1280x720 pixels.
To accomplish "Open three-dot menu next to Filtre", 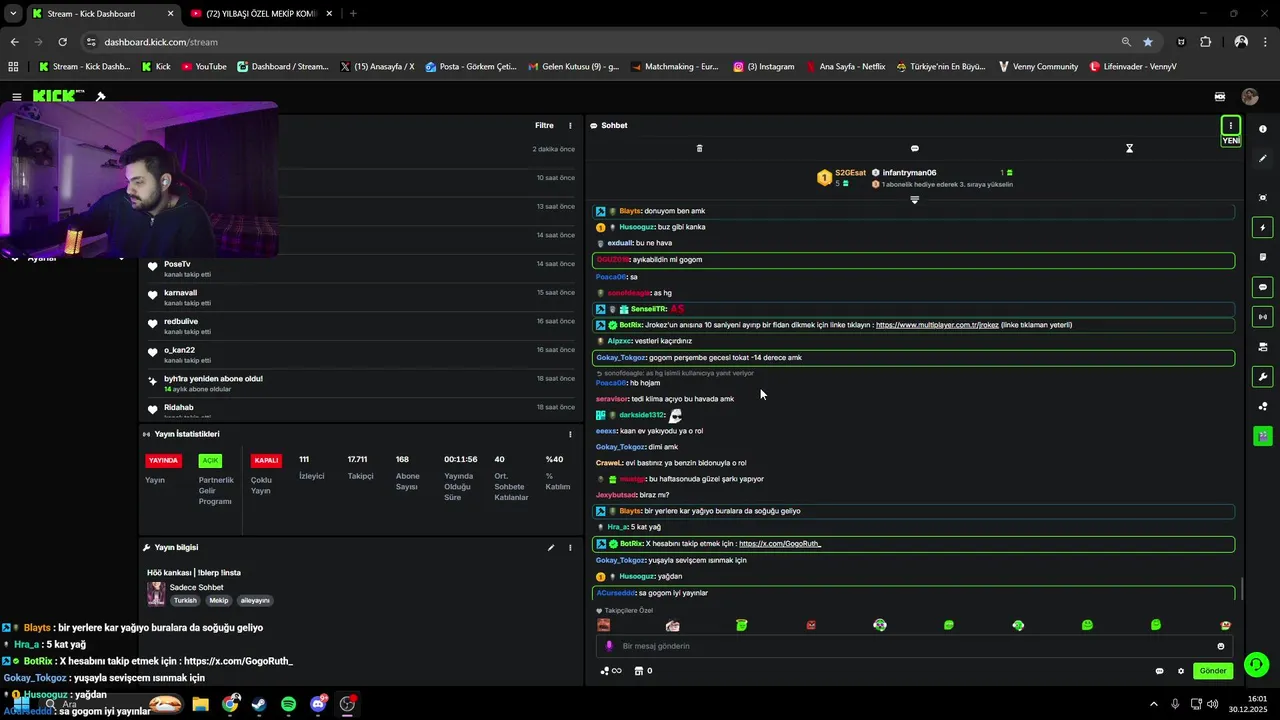I will [x=571, y=125].
